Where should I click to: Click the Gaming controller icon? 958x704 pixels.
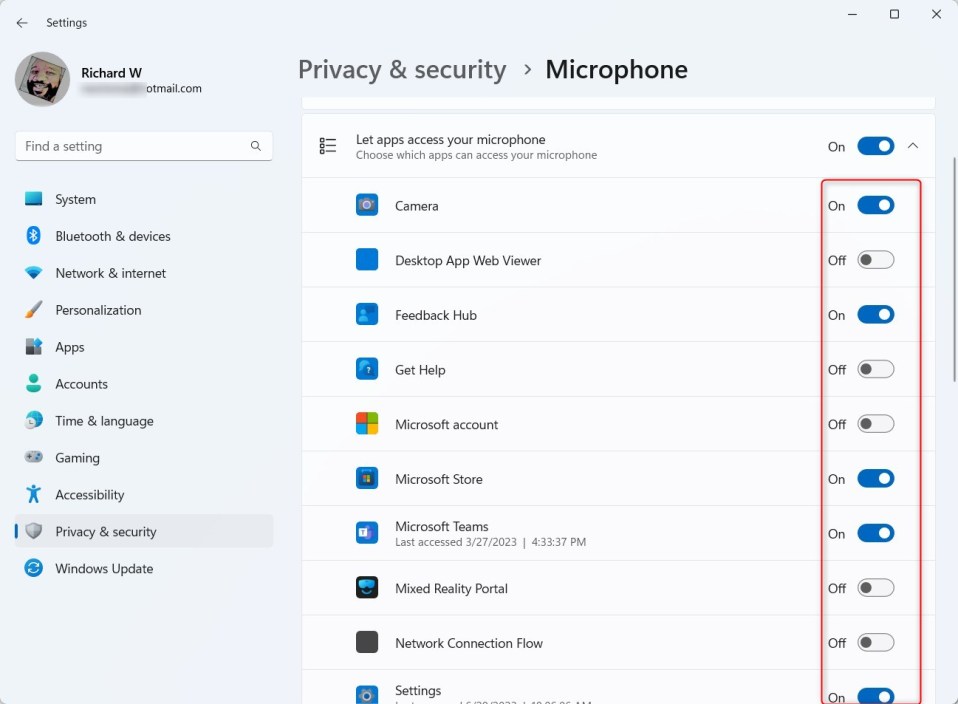point(34,457)
